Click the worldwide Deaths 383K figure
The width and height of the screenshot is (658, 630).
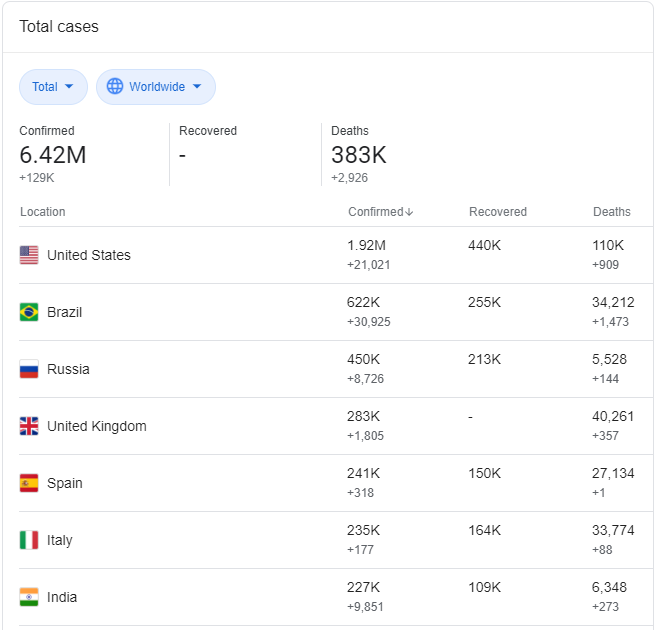point(358,155)
